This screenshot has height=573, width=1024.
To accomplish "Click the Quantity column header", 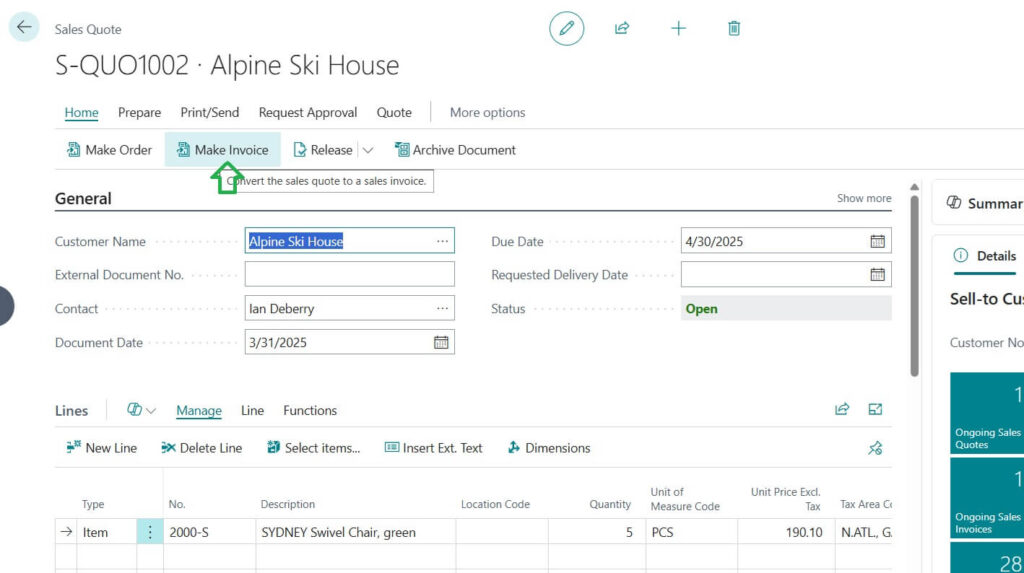I will (610, 504).
